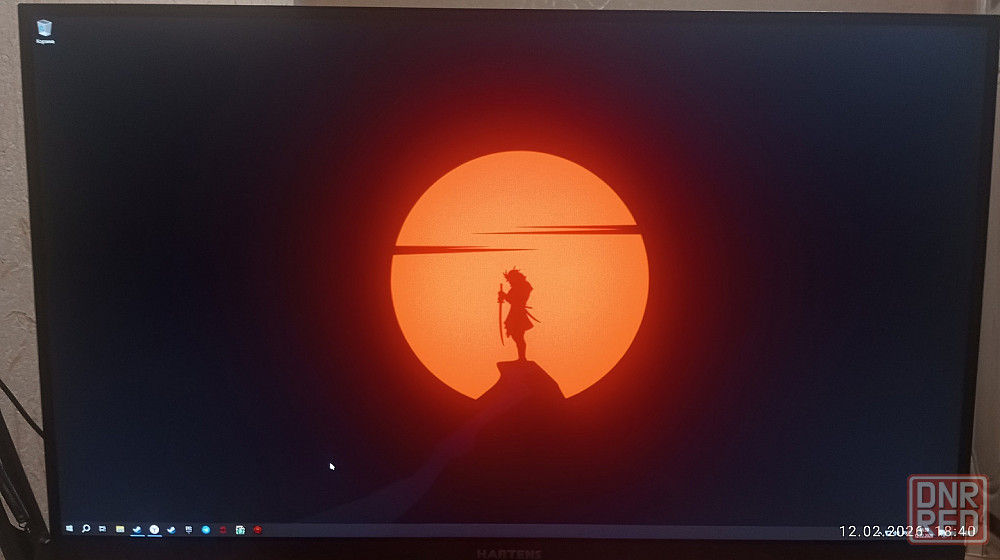Open the monitor-shaped app left of Telegram
The width and height of the screenshot is (1000, 560).
tap(188, 528)
